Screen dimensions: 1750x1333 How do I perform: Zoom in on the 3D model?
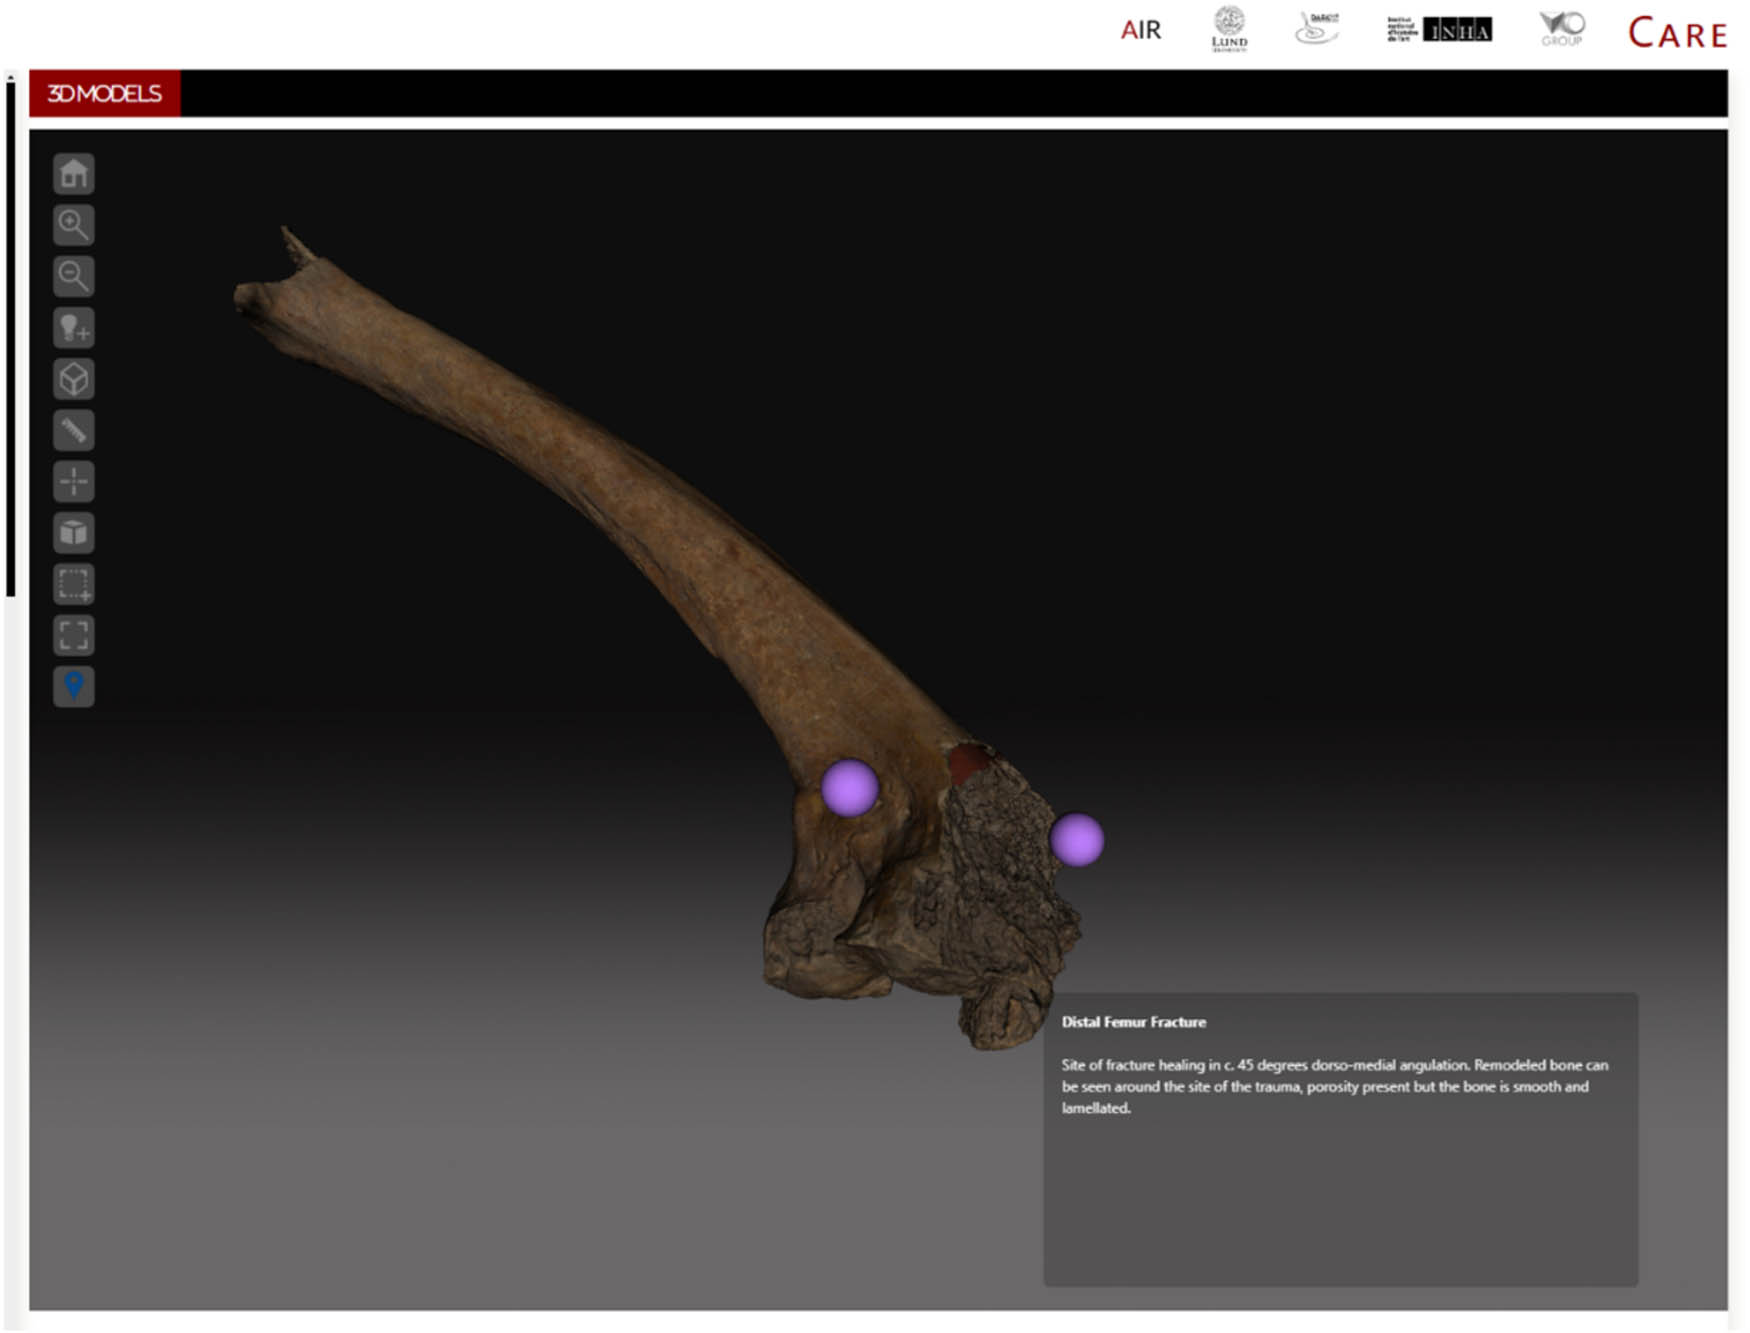[x=73, y=225]
